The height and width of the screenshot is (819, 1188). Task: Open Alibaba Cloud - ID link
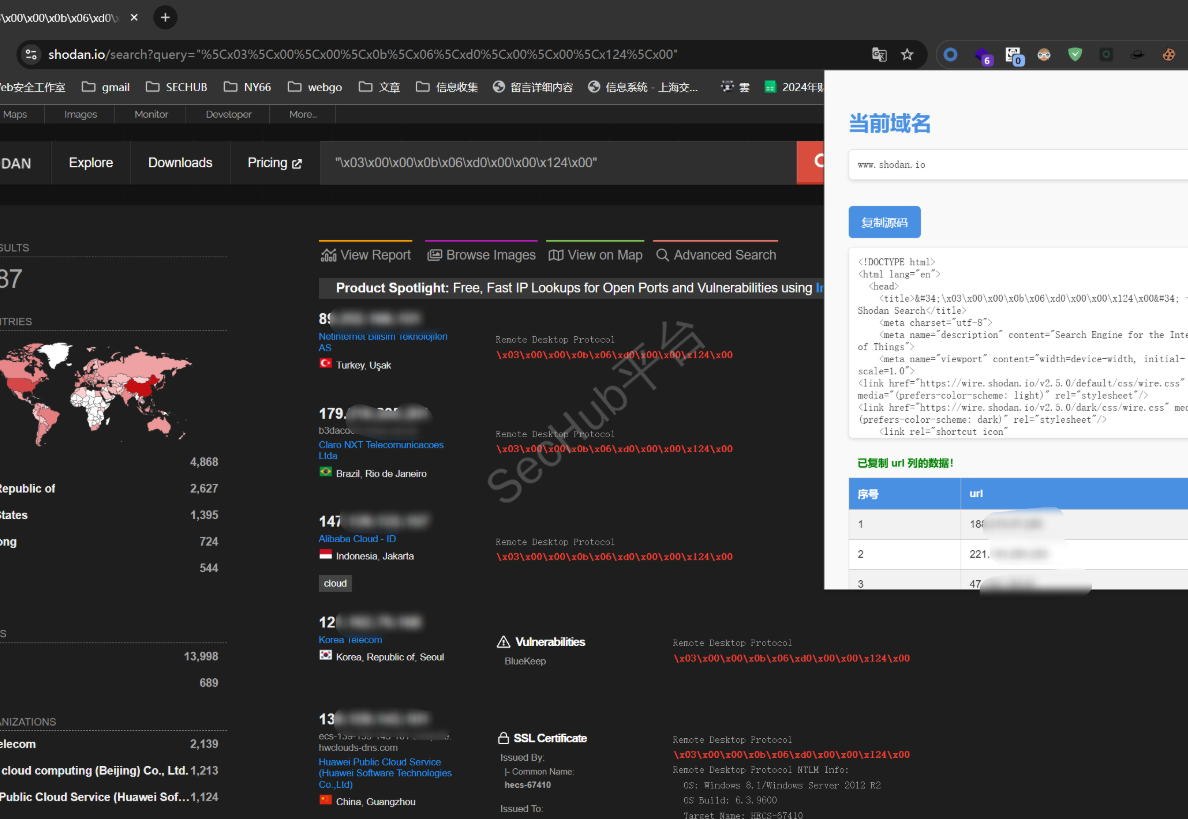(357, 539)
